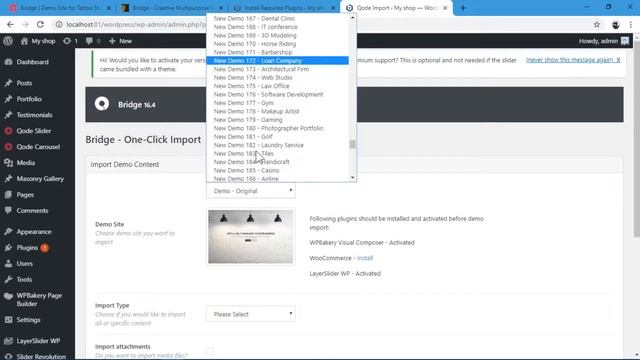Click the Posts pin icon
This screenshot has width=640, height=360.
pos(8,83)
